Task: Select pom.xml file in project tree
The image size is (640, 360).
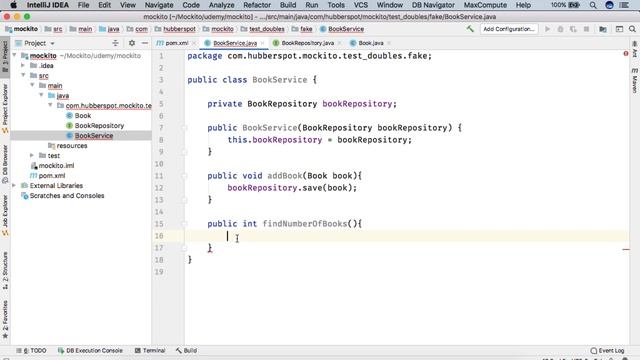Action: click(52, 176)
